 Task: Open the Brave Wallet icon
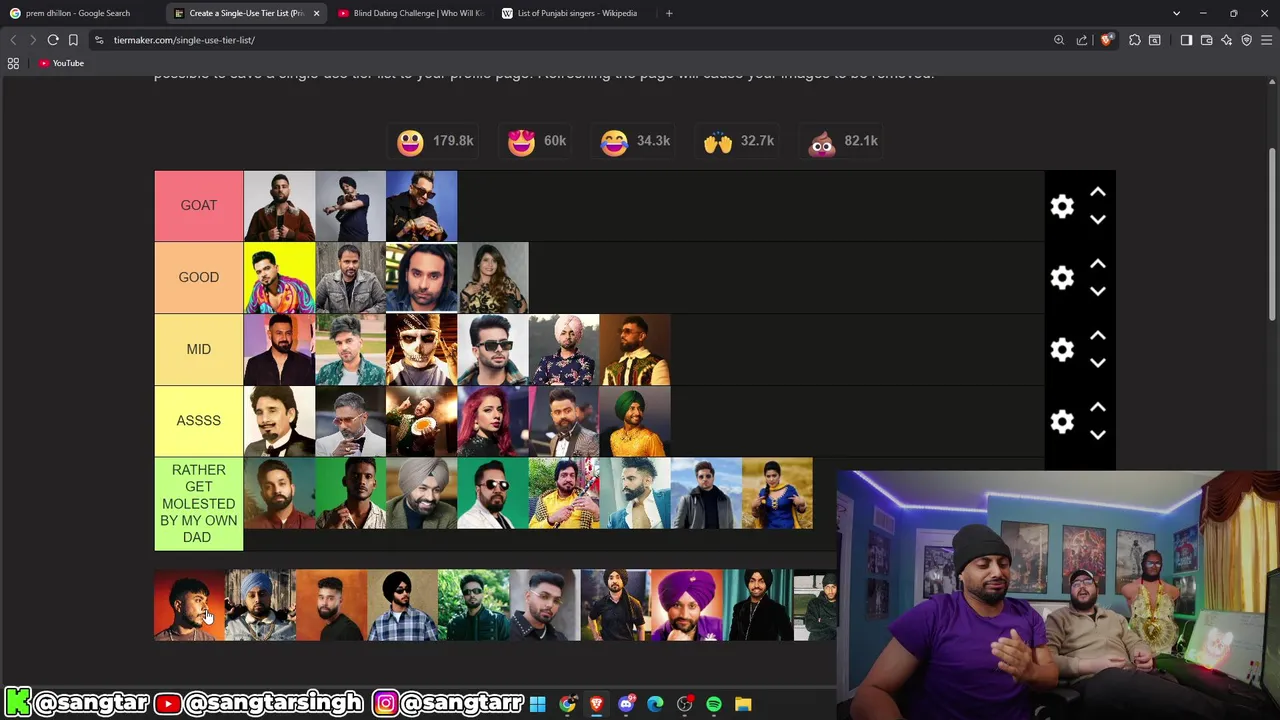1207,40
